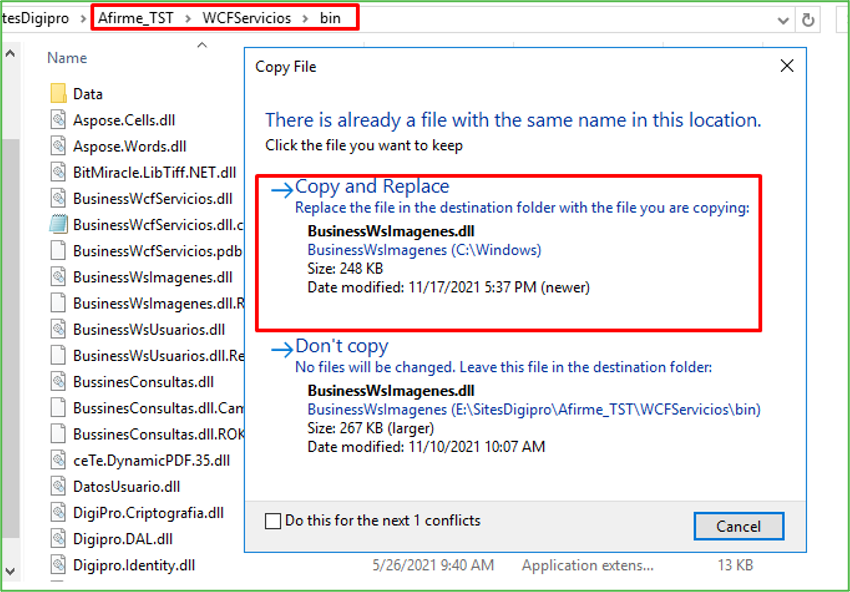Expand the chevron after Afirme_TST in breadcrumb
The height and width of the screenshot is (592, 850).
click(187, 19)
